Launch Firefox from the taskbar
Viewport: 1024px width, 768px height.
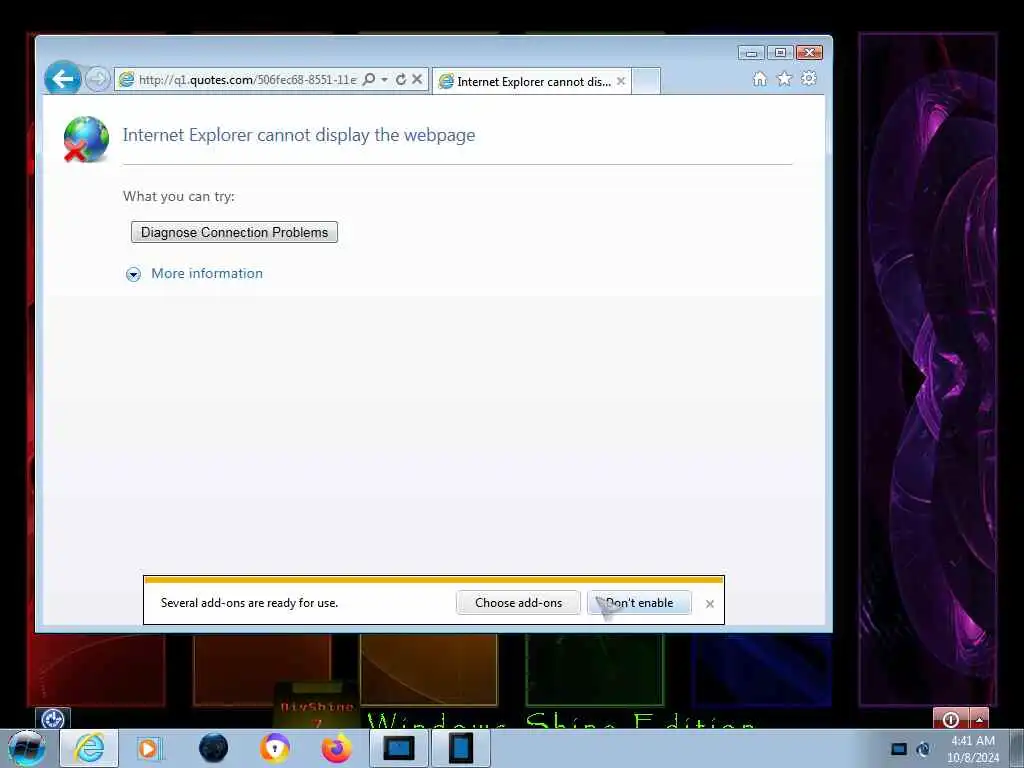tap(336, 748)
